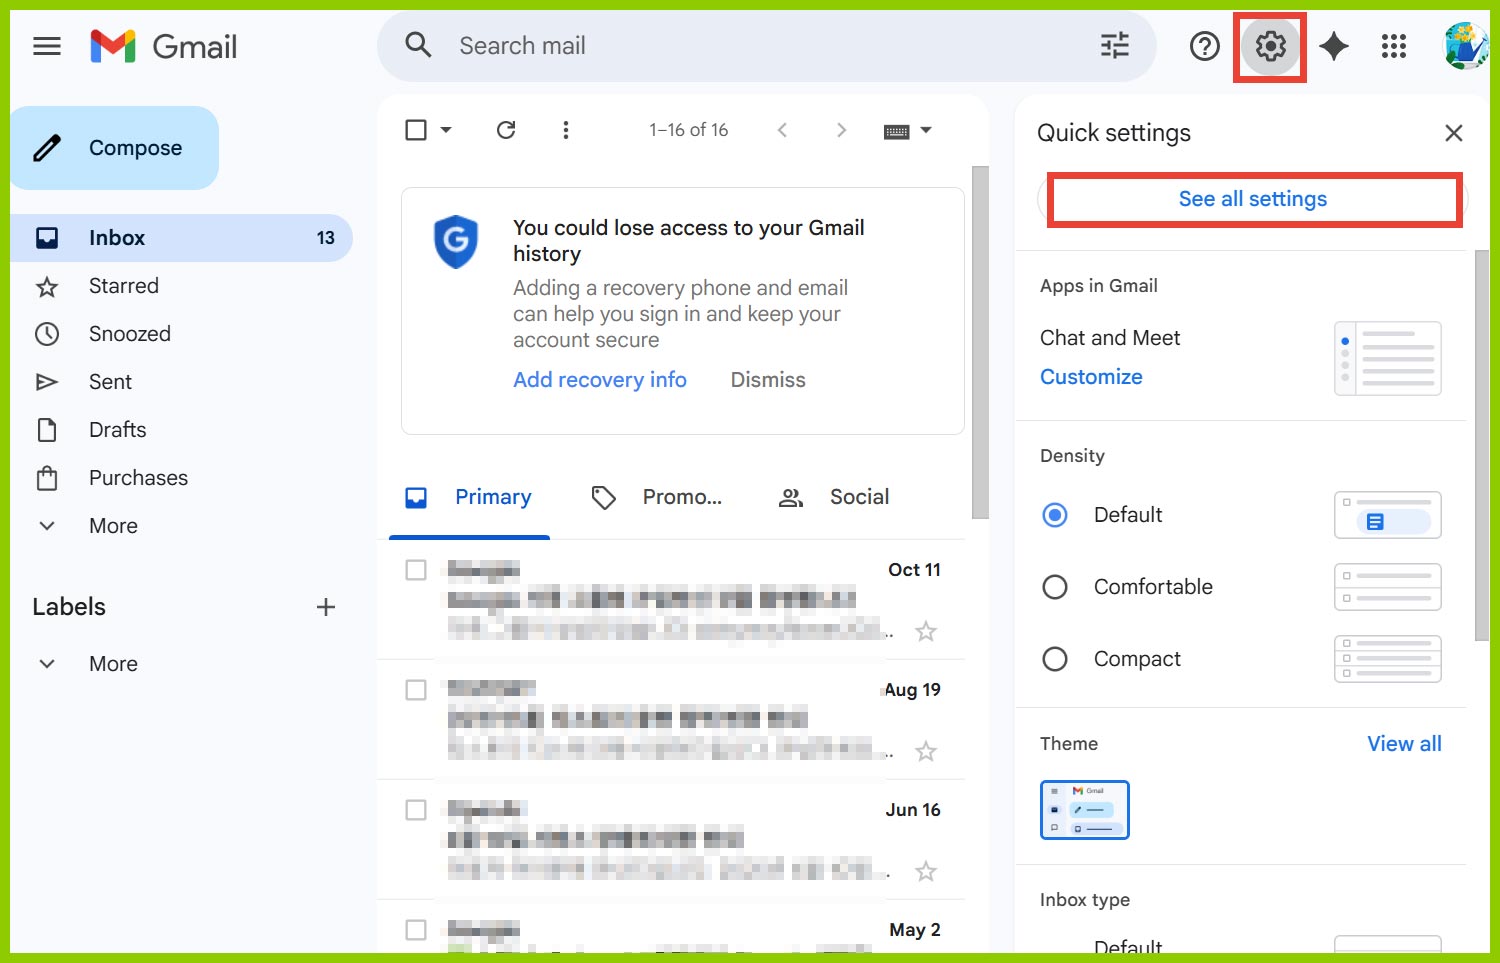Click the Default density preview image
The image size is (1500, 963).
[1388, 515]
